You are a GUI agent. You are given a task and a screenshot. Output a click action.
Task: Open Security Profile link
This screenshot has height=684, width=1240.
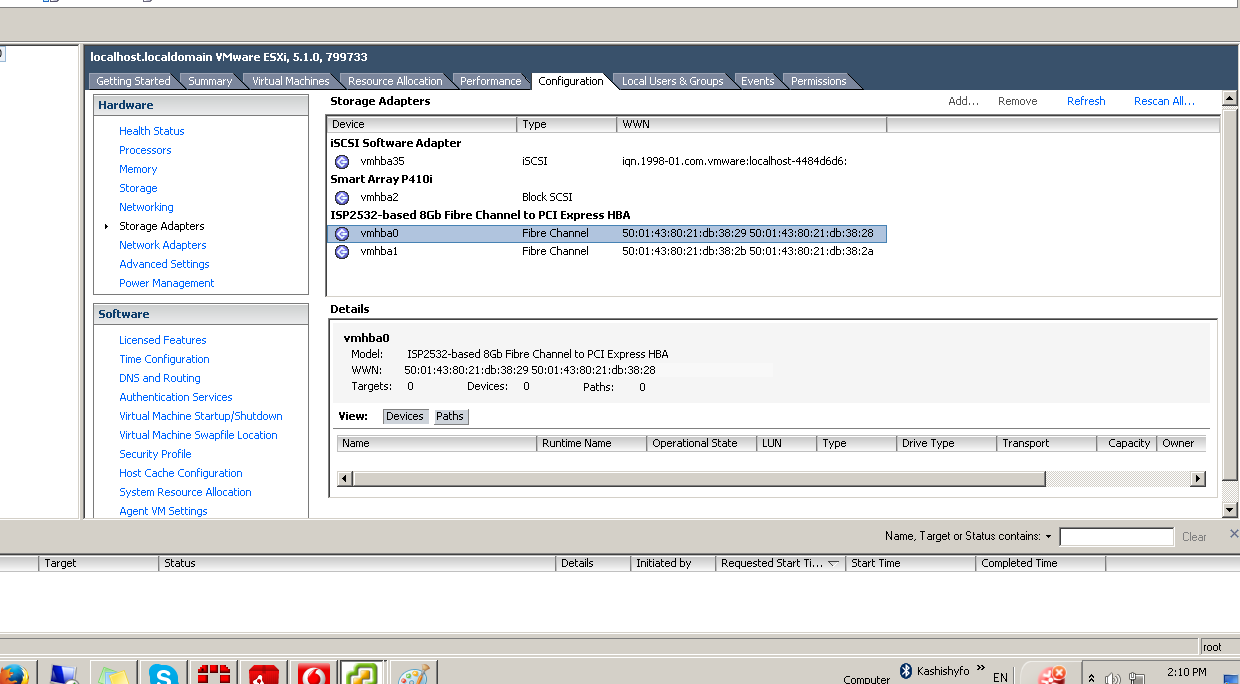(155, 454)
